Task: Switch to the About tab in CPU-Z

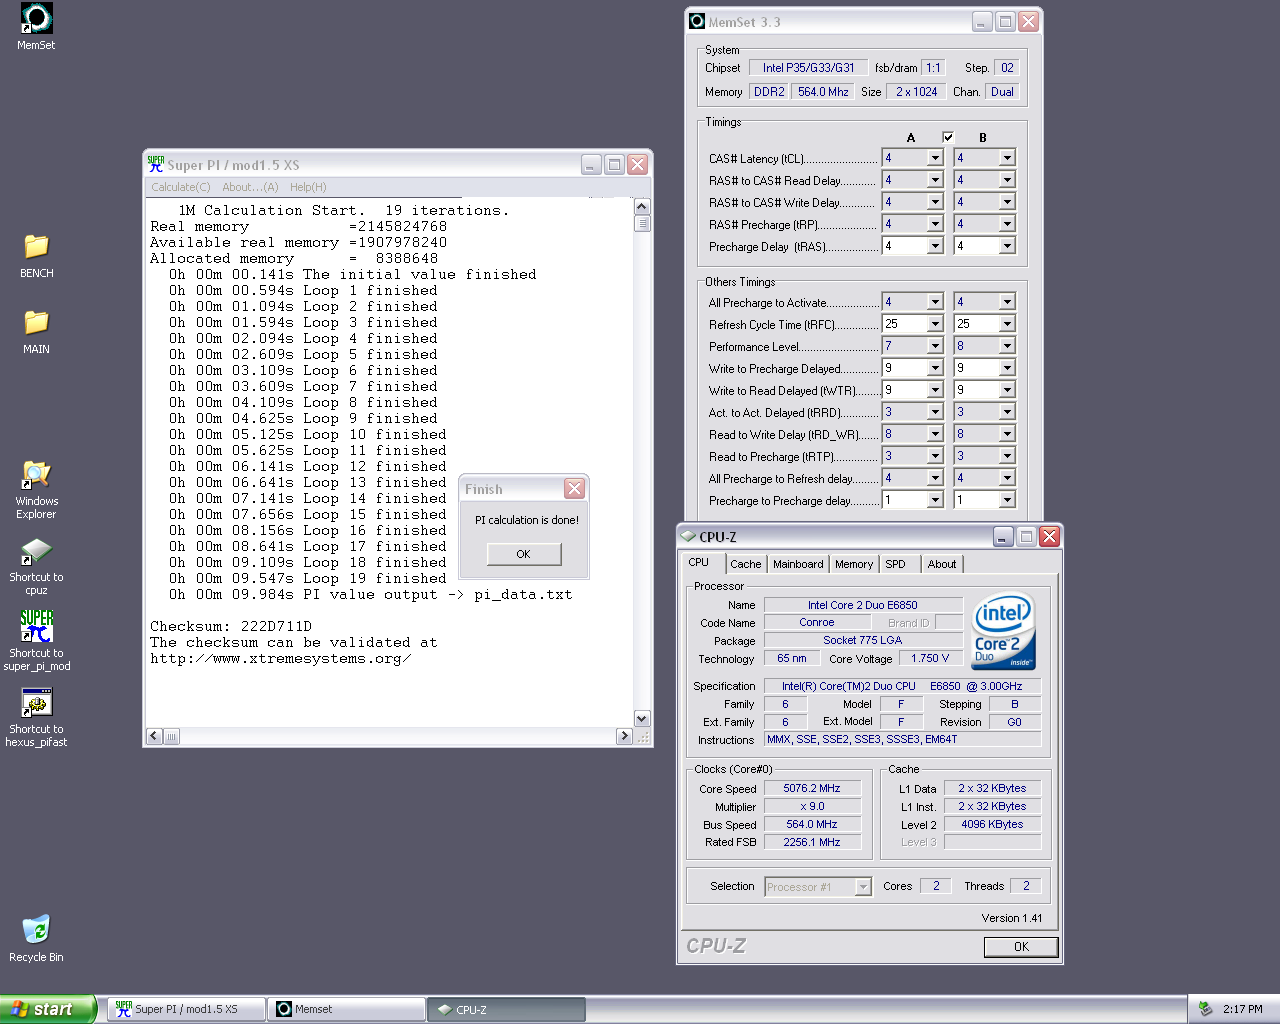Action: tap(941, 564)
